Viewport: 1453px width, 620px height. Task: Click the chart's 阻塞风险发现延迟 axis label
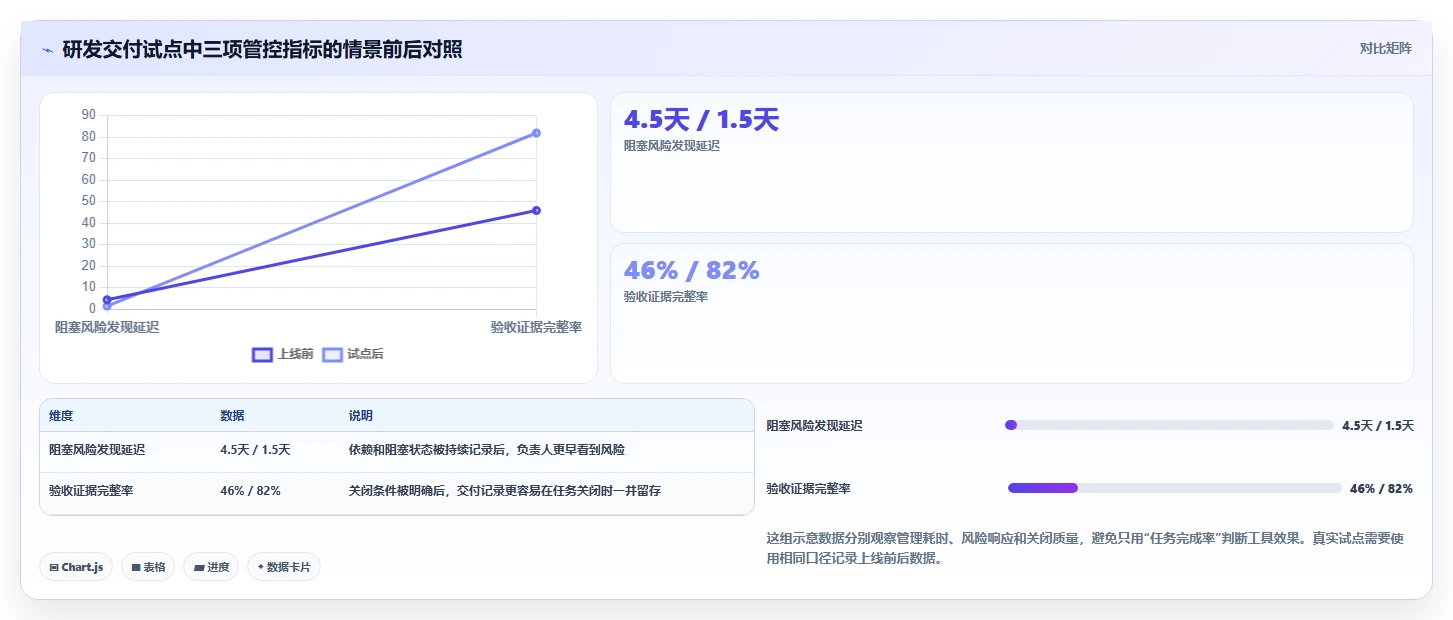coord(107,327)
